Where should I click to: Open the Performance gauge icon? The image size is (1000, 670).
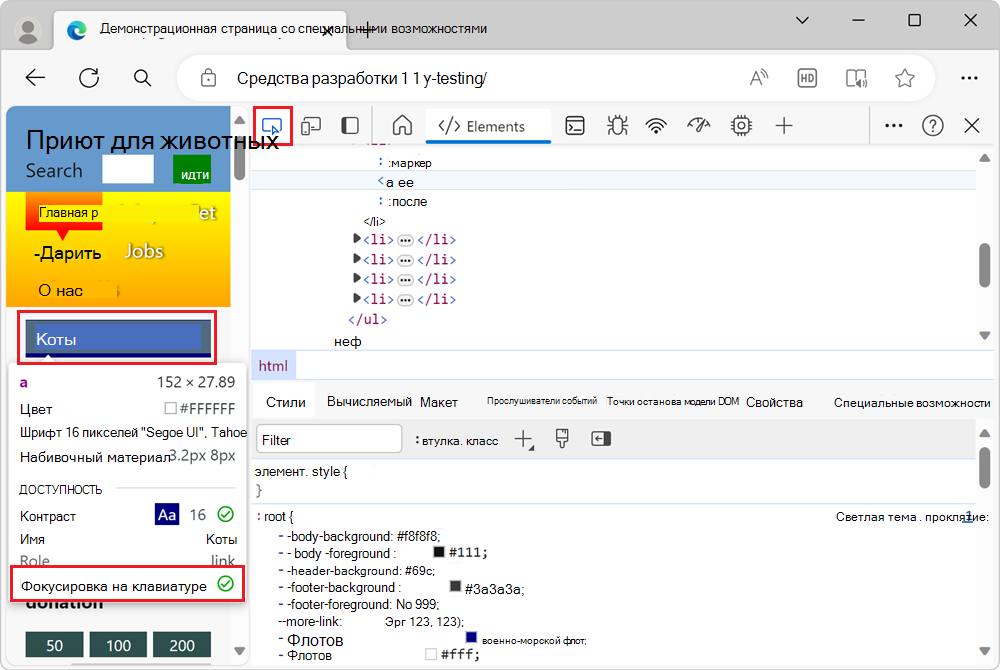tap(698, 125)
